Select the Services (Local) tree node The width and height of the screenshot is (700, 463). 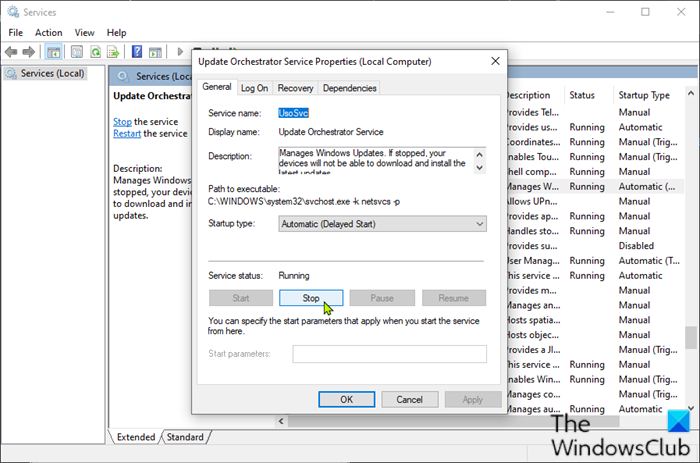pyautogui.click(x=46, y=73)
